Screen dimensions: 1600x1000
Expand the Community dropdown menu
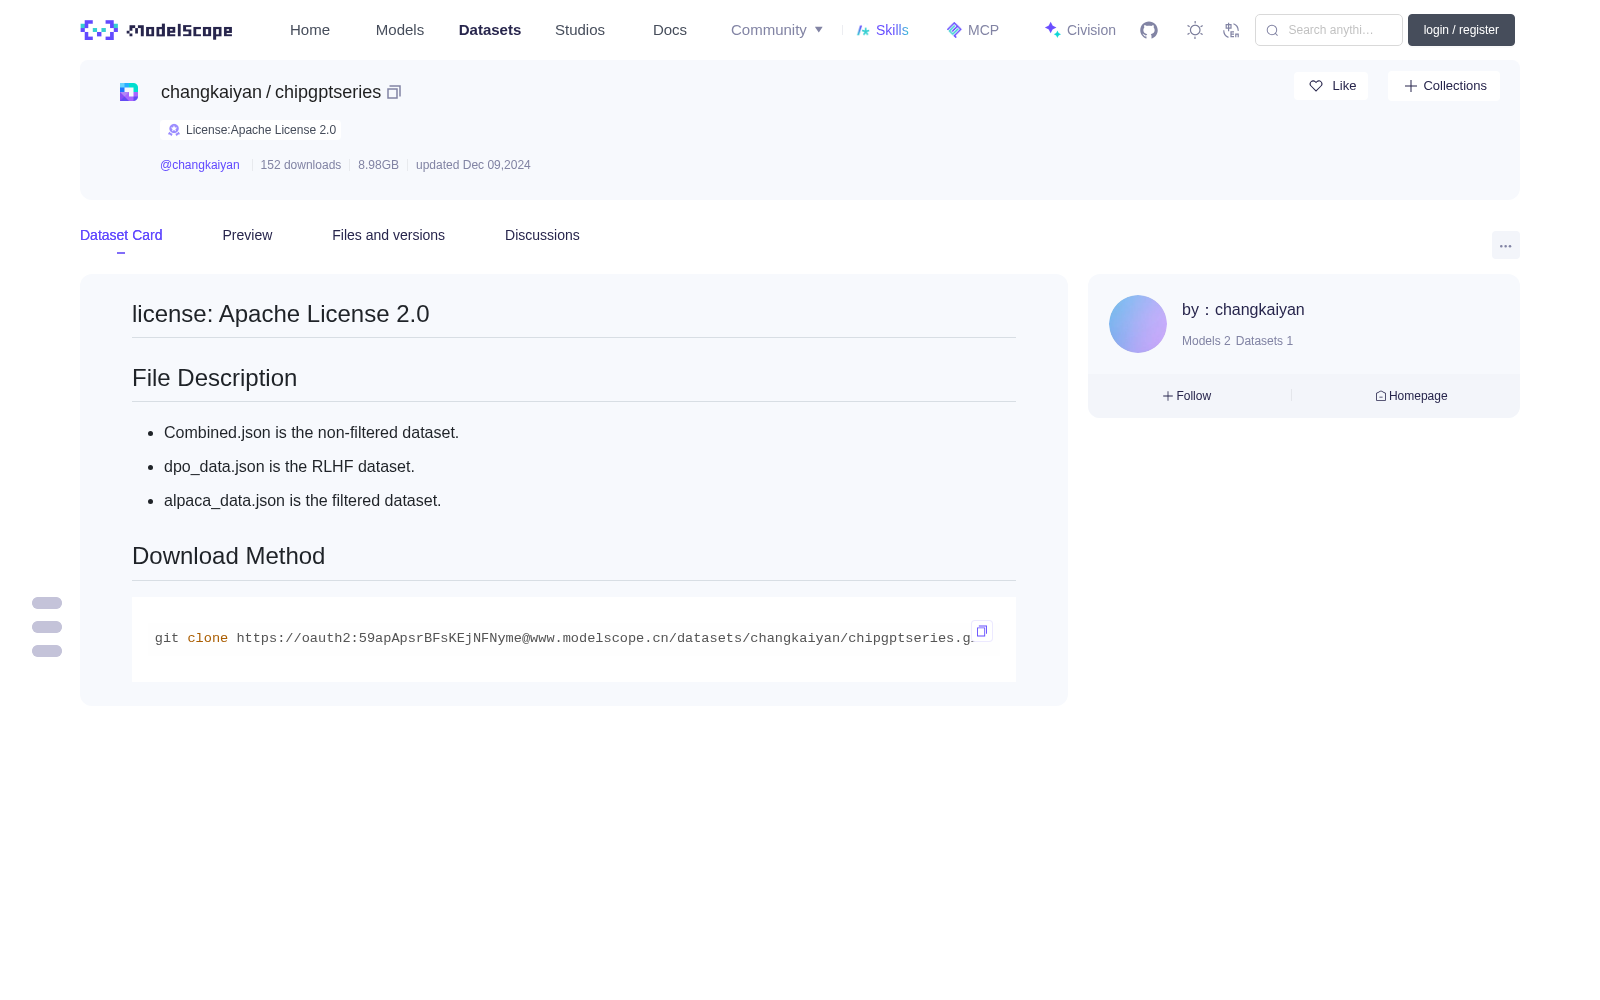[x=777, y=30]
